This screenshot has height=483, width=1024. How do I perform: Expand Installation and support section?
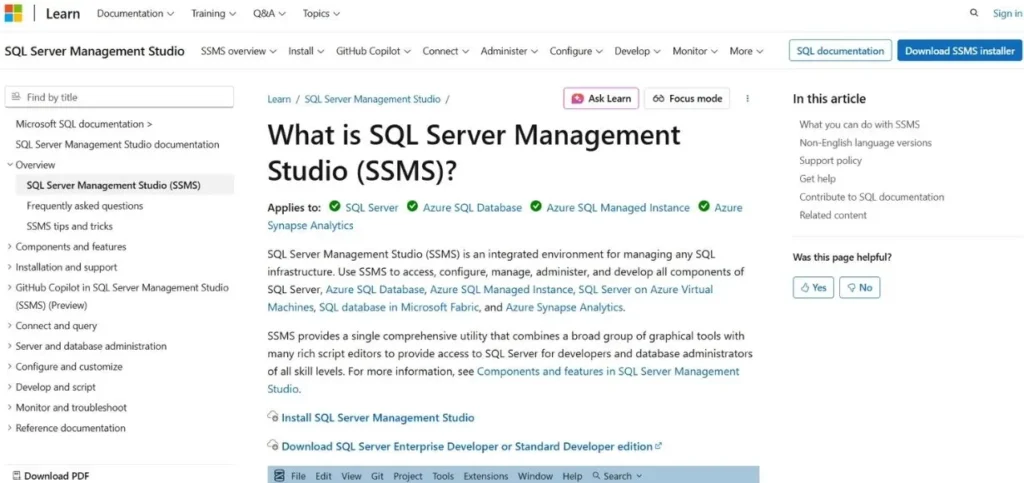62,267
